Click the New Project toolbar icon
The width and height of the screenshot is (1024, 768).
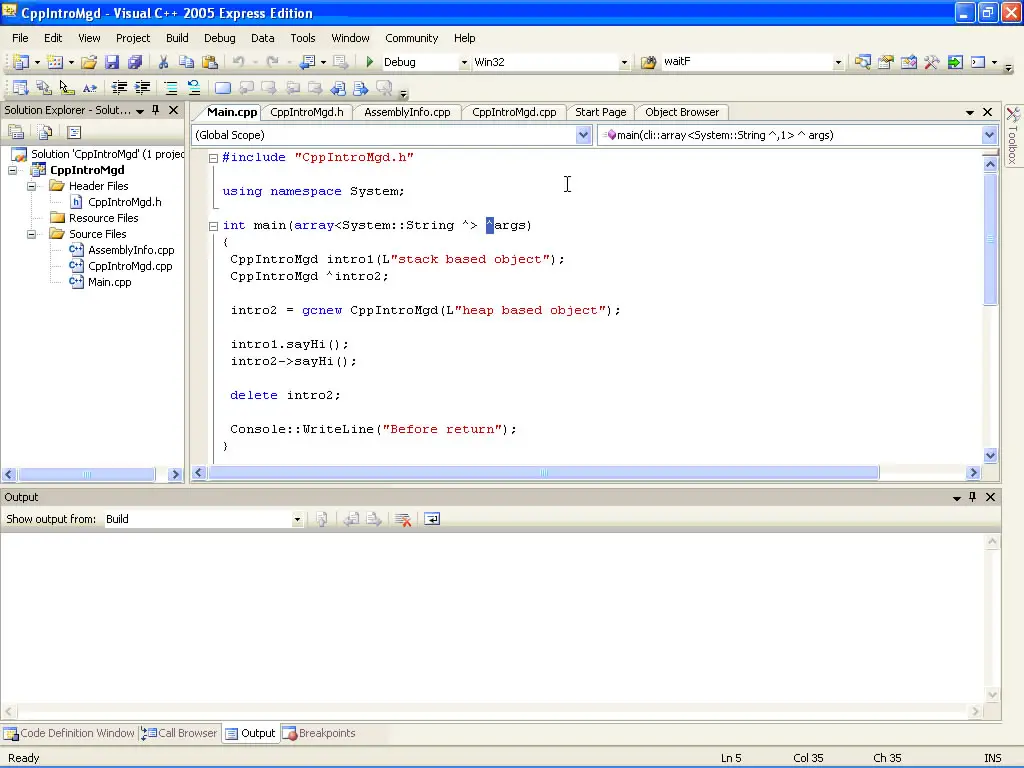point(20,62)
